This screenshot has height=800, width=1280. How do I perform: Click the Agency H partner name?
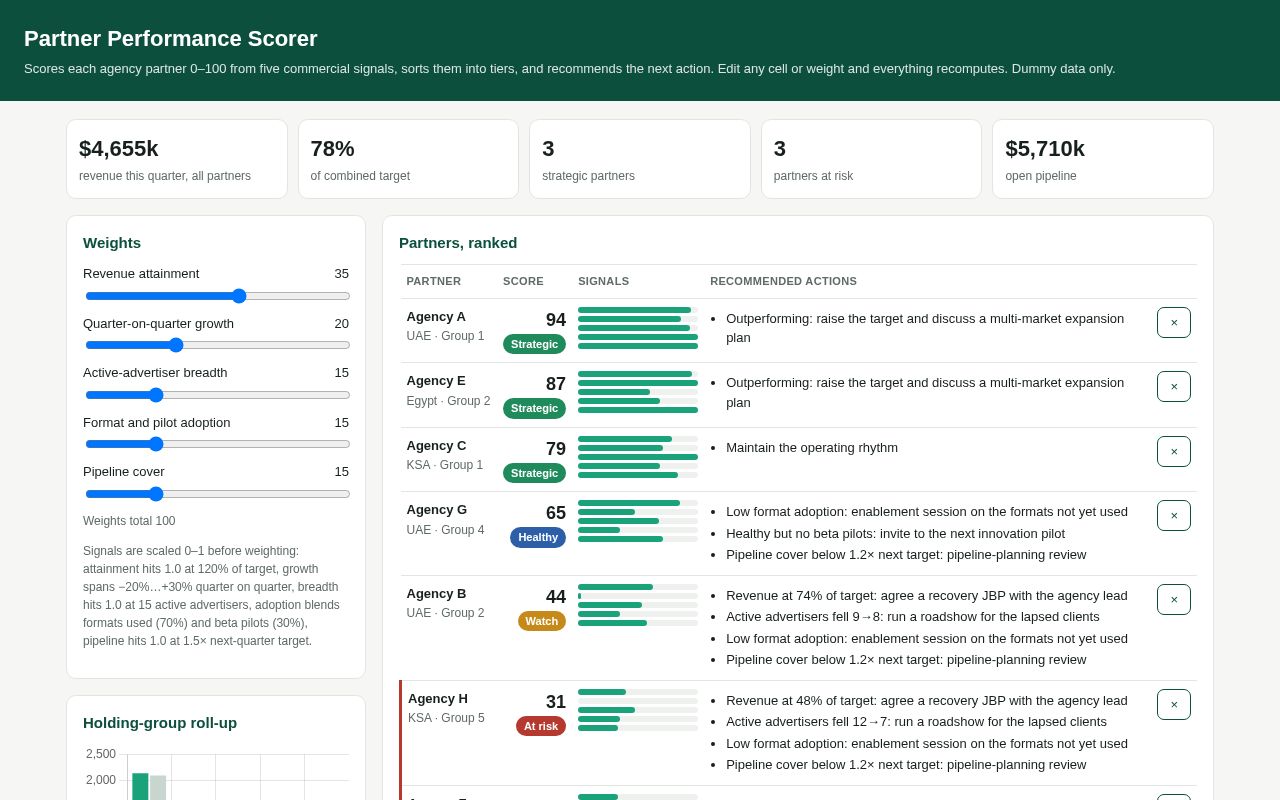[x=438, y=699]
